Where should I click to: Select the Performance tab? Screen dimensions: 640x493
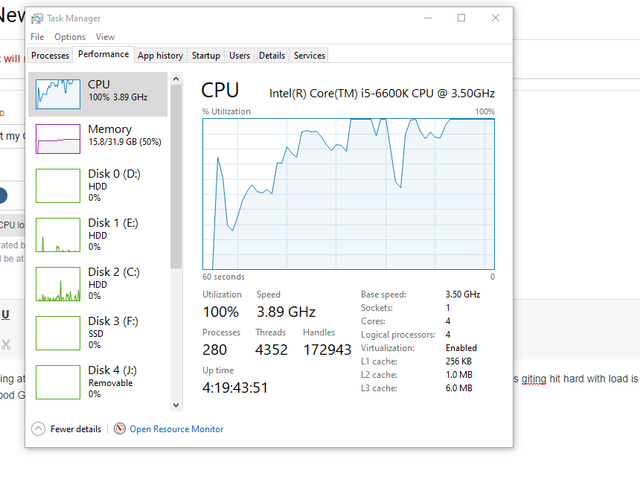tap(103, 54)
